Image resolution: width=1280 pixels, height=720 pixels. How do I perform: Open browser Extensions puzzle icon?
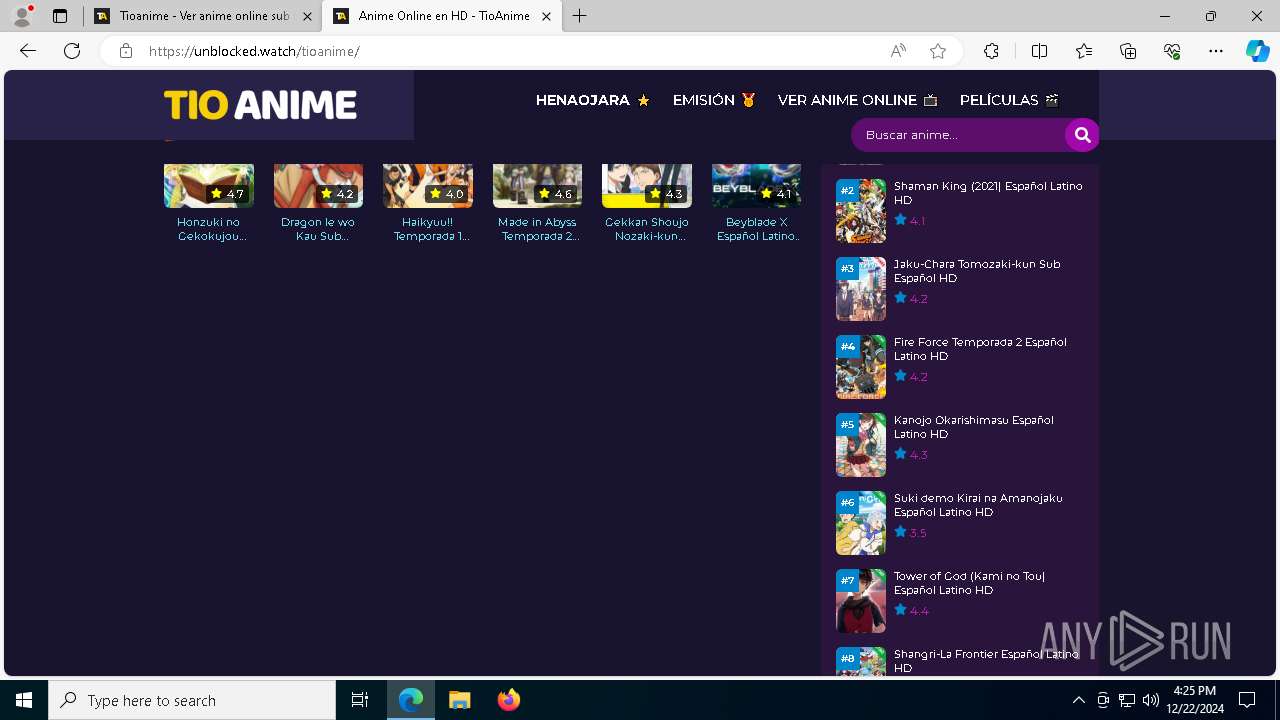pyautogui.click(x=991, y=51)
